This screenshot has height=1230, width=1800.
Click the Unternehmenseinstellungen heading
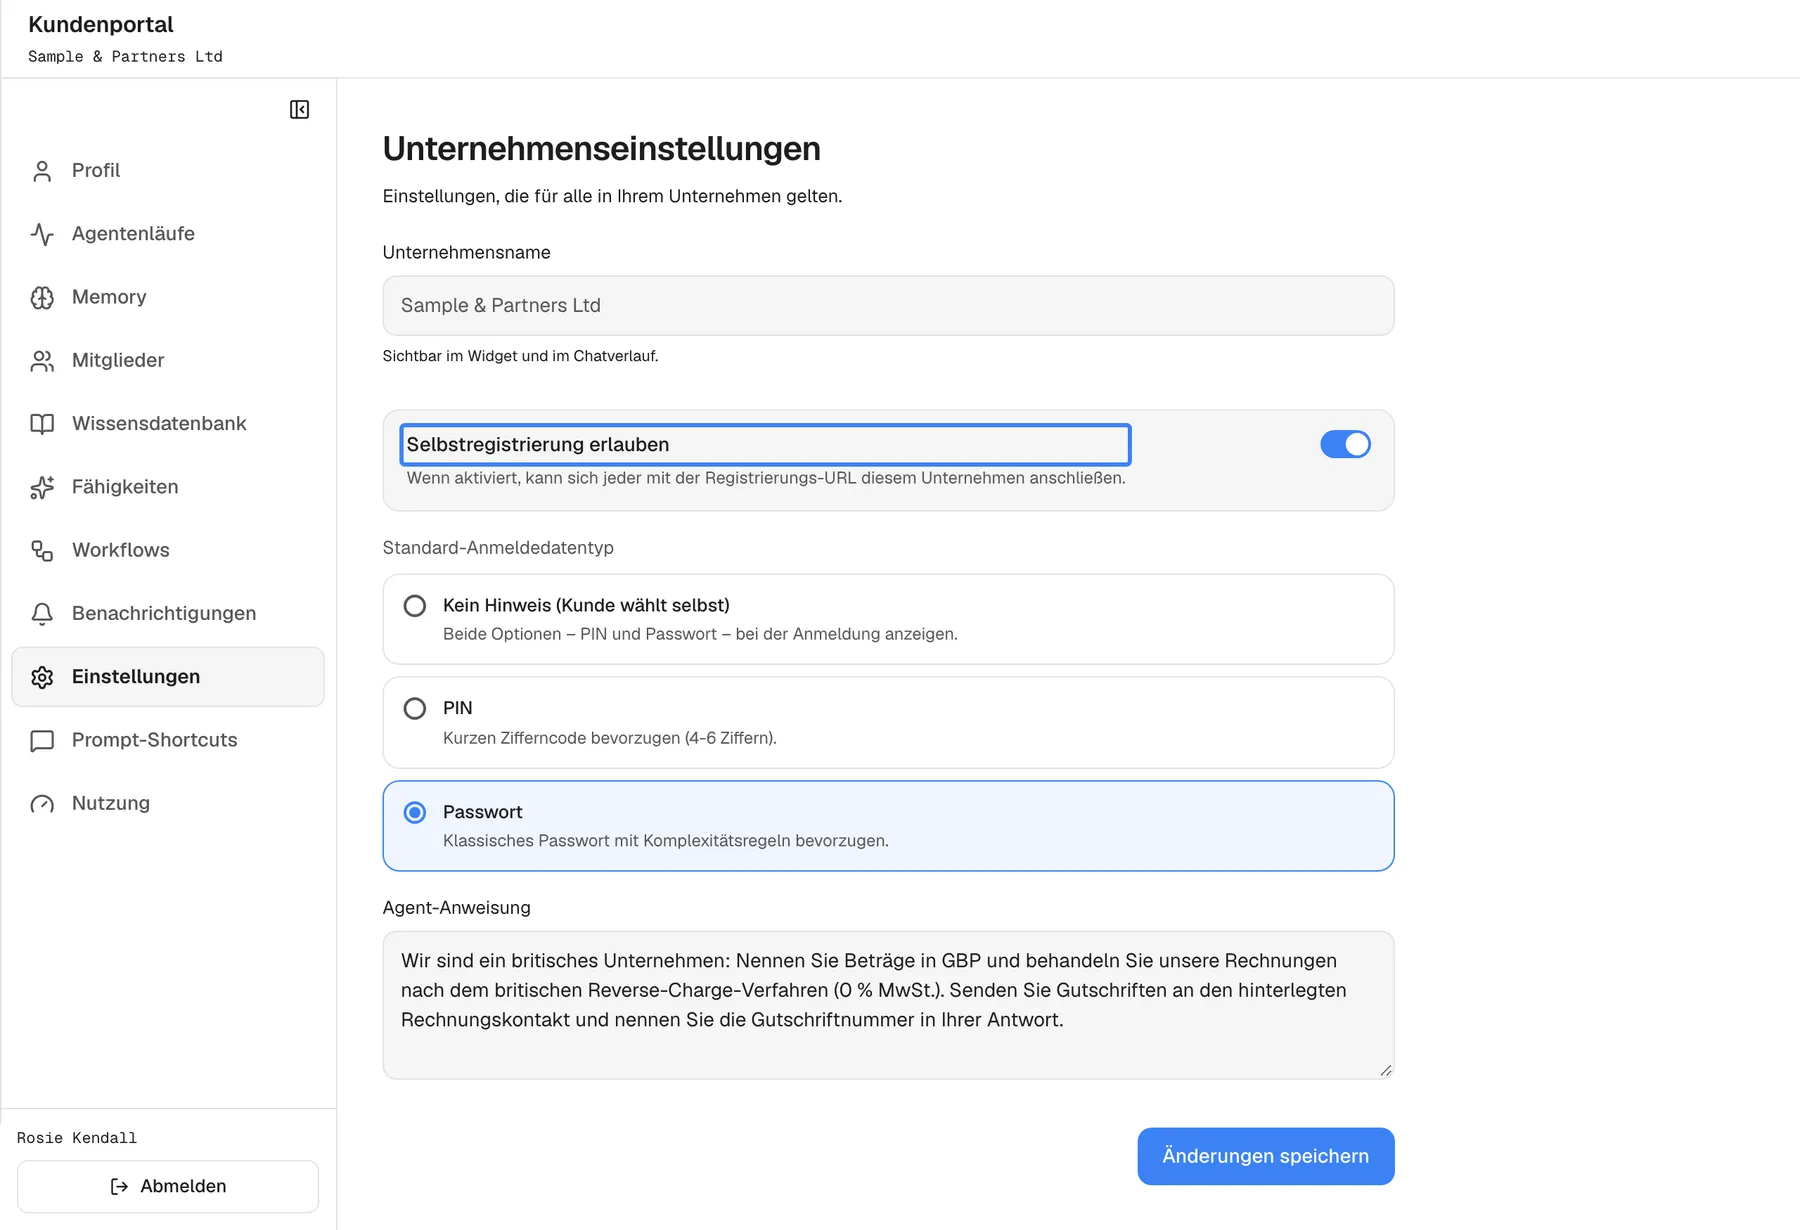coord(602,148)
